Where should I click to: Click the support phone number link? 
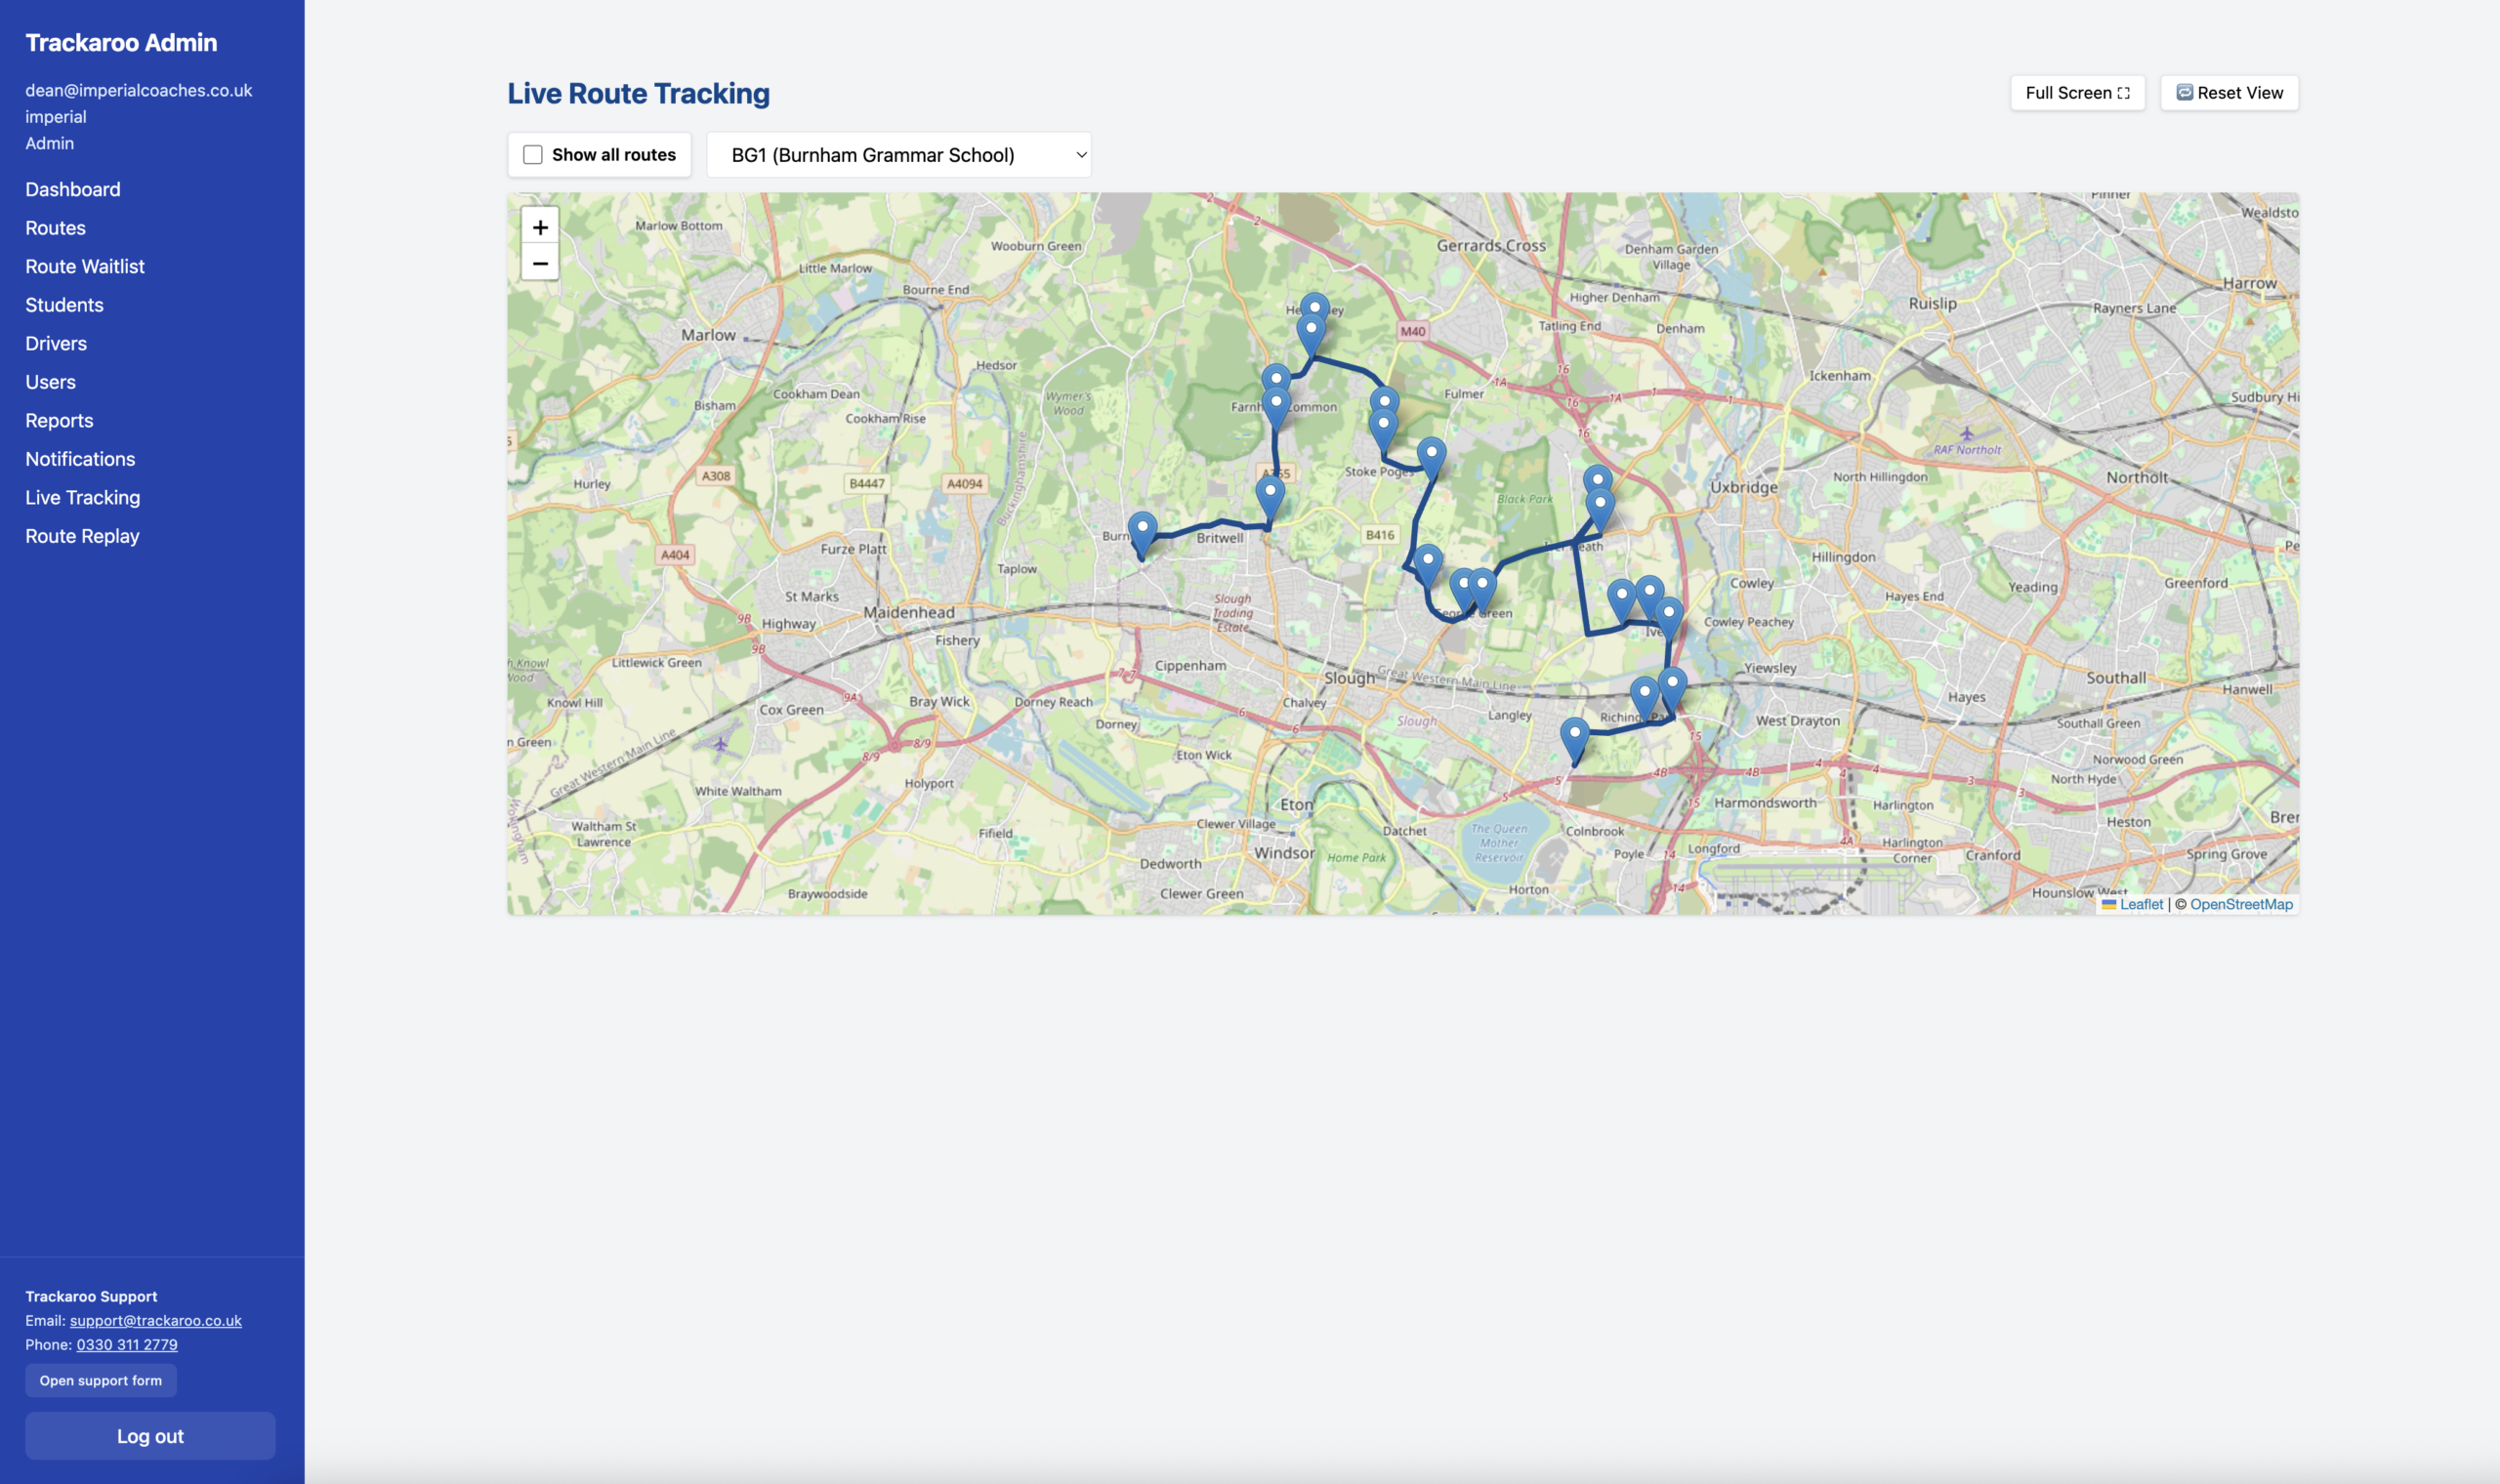[x=127, y=1344]
